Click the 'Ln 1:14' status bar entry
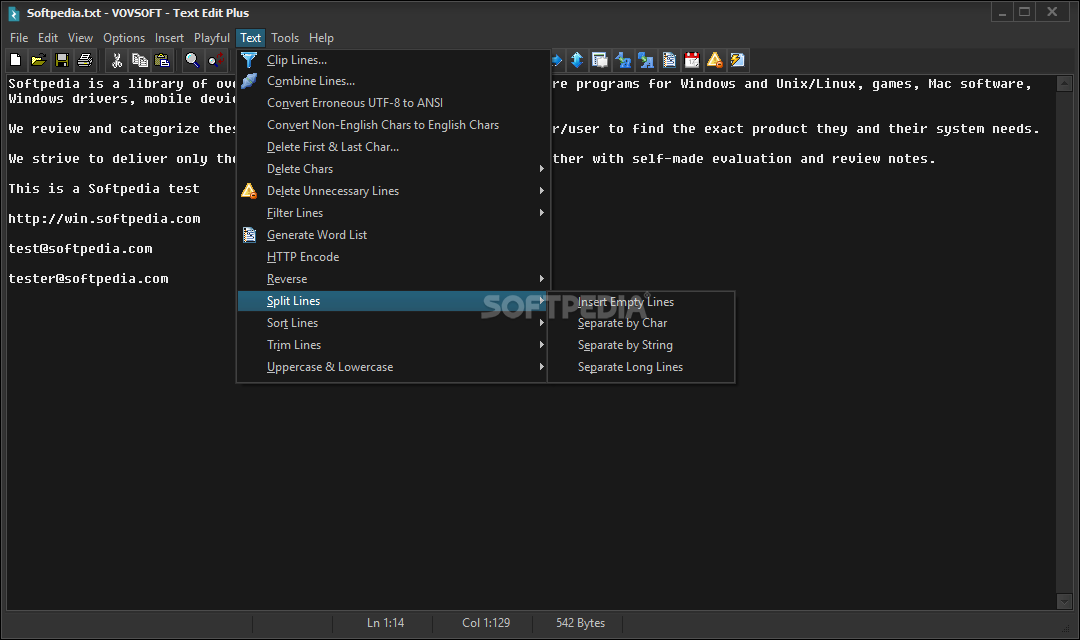Image resolution: width=1080 pixels, height=640 pixels. click(x=385, y=623)
